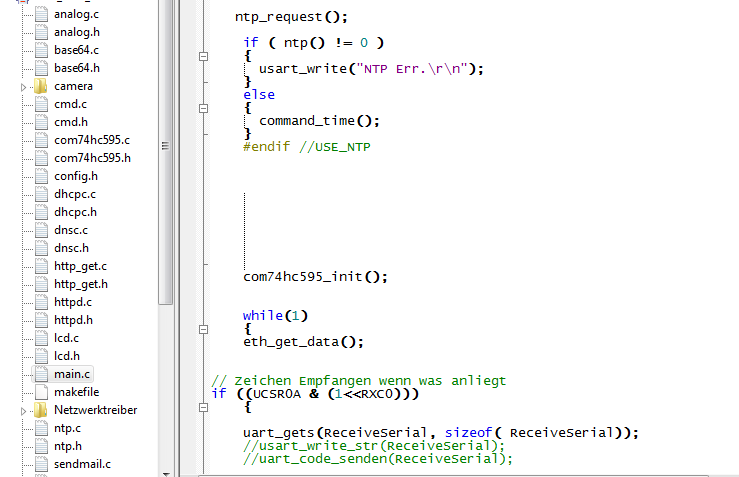739x477 pixels.
Task: Expand the camera folder
Action: coord(23,87)
